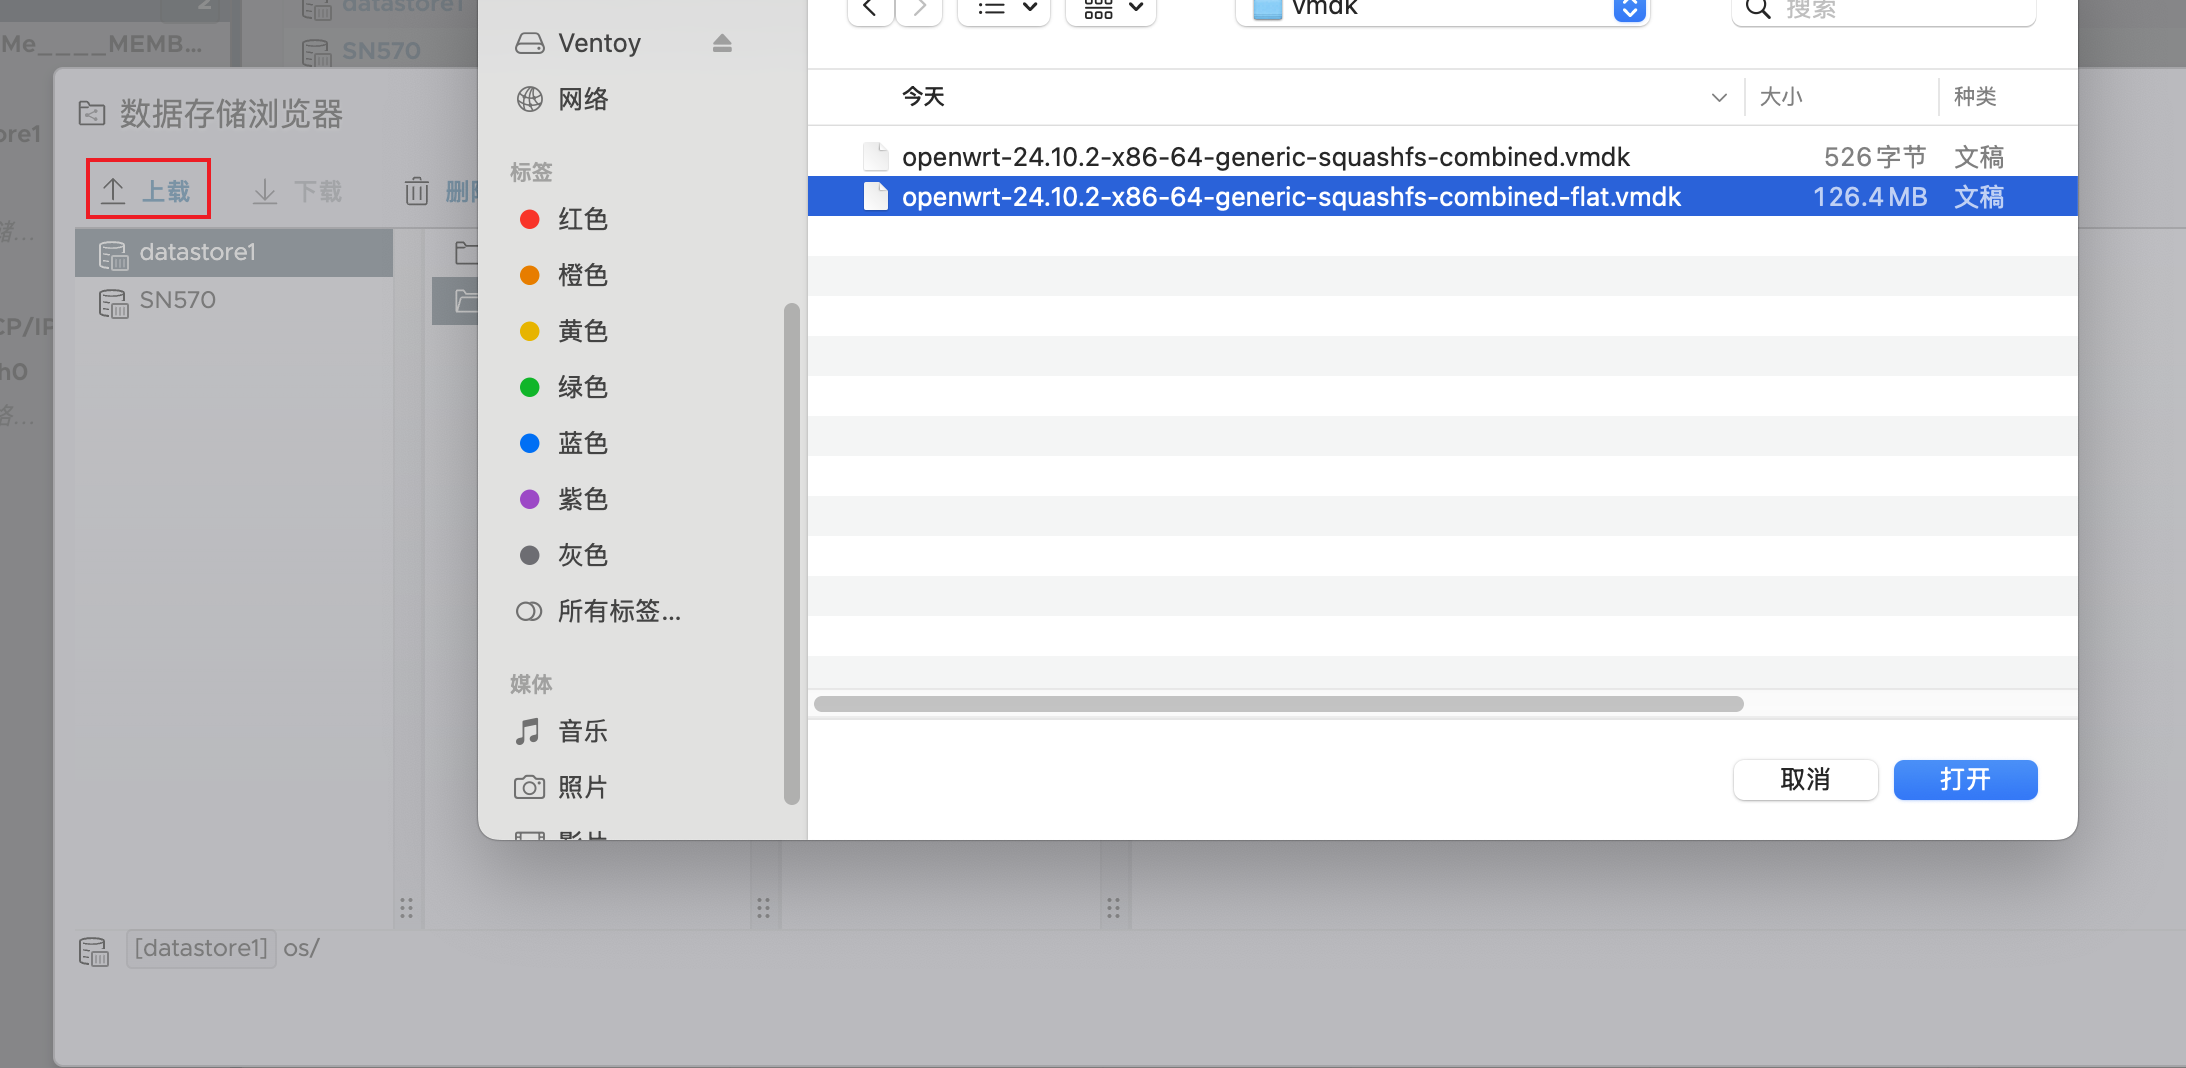
Task: Select Ventoy in the sidebar
Action: [x=598, y=43]
